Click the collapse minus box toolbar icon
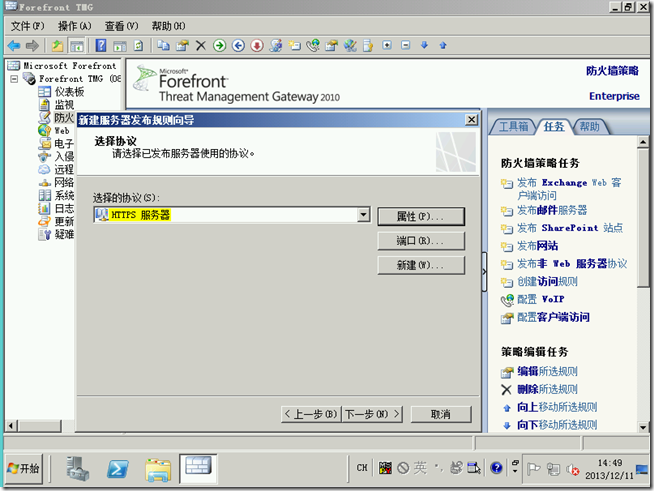The image size is (654, 491). click(406, 45)
